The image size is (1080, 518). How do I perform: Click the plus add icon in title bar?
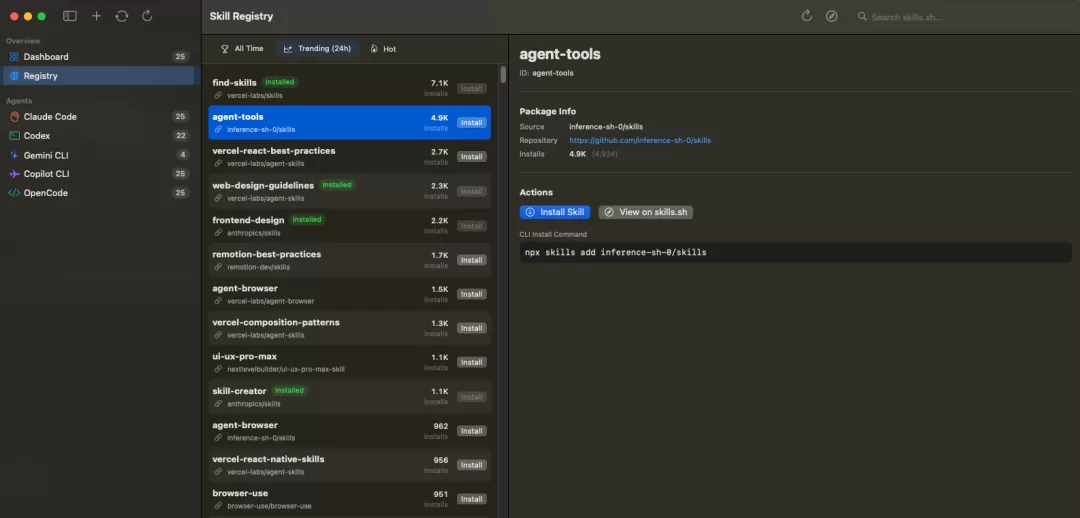[96, 16]
